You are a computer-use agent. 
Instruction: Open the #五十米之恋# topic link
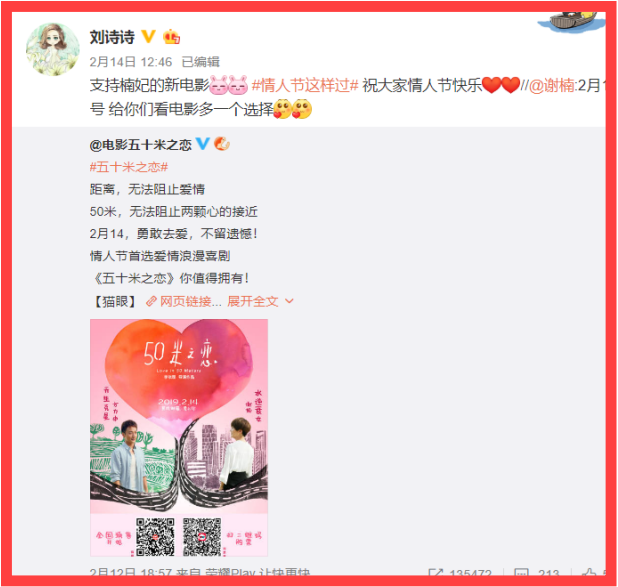click(x=128, y=167)
